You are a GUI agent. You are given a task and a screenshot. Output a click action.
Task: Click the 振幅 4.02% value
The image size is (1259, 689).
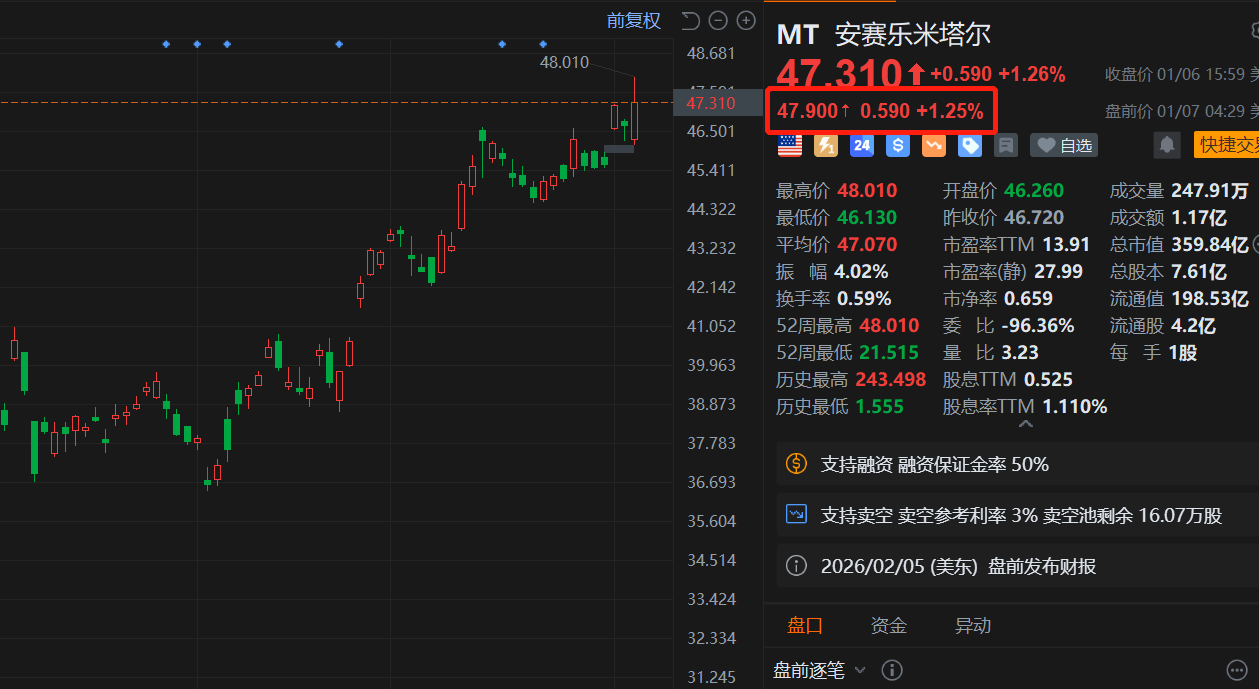861,271
